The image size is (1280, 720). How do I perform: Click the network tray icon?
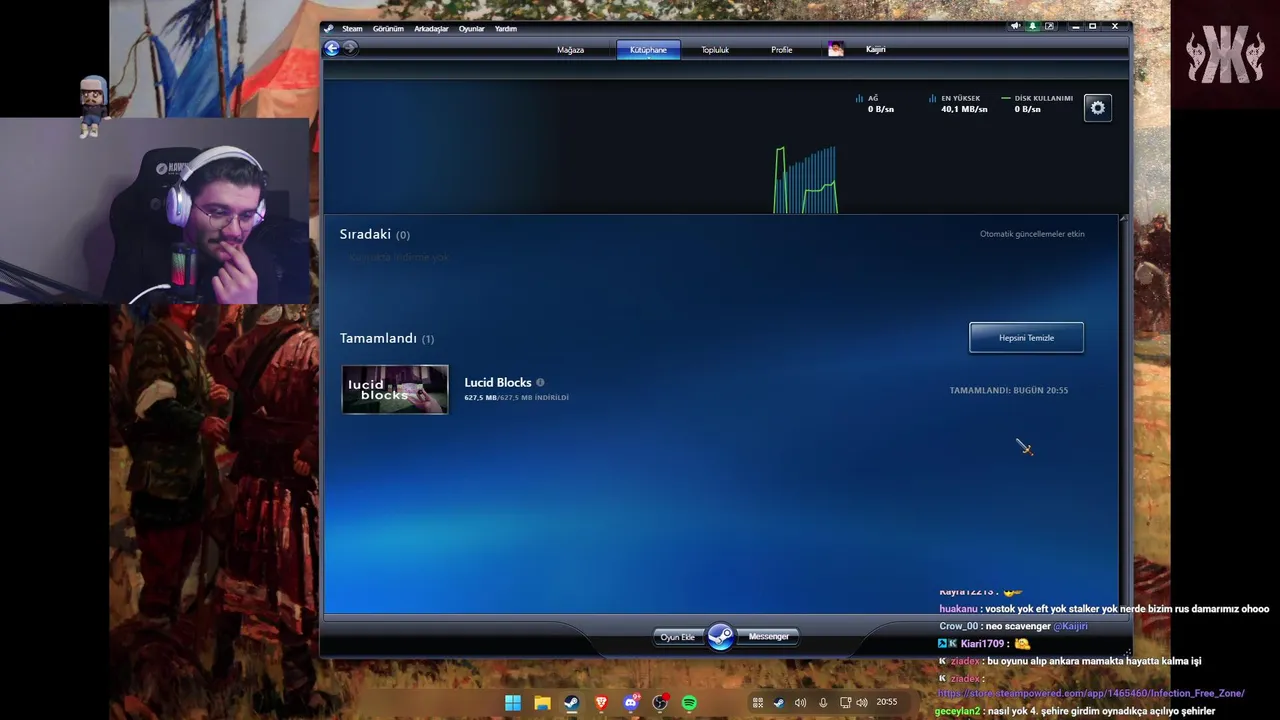pos(846,703)
